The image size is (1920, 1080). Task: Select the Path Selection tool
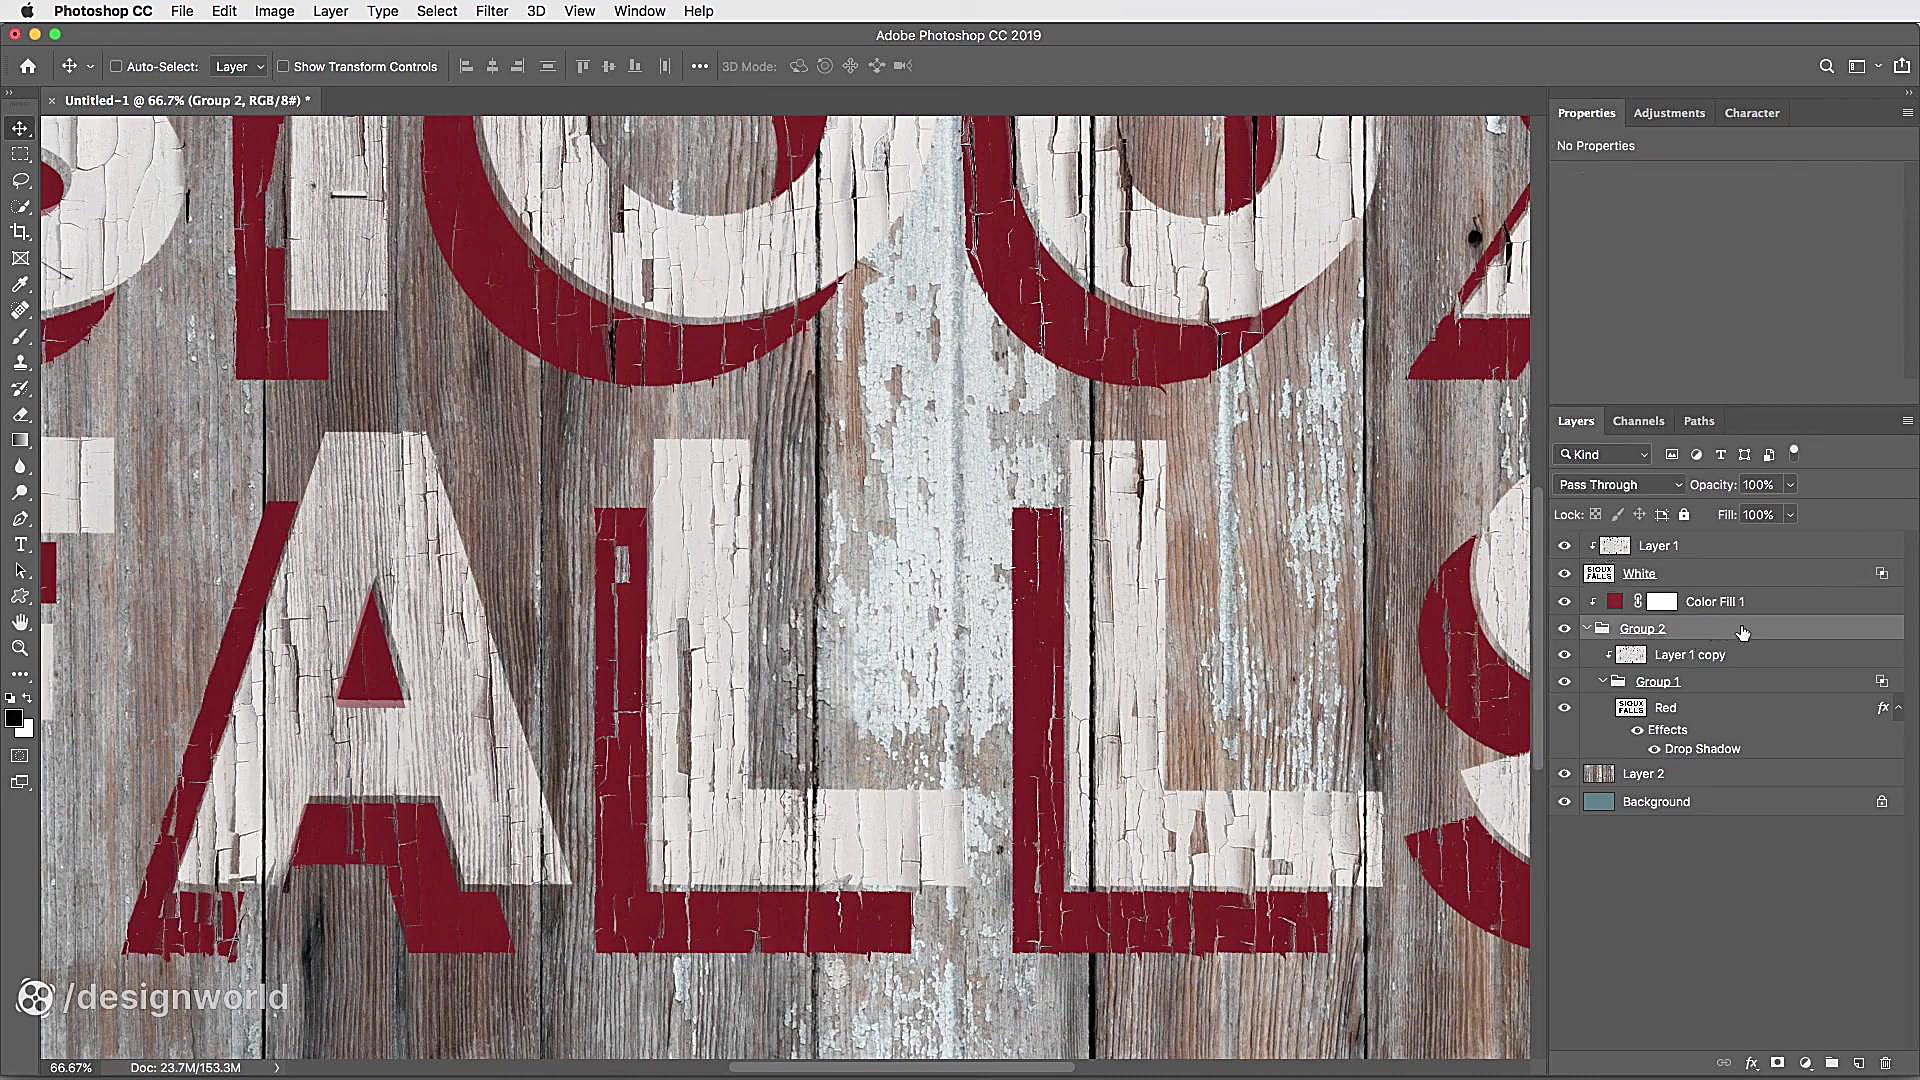click(20, 570)
